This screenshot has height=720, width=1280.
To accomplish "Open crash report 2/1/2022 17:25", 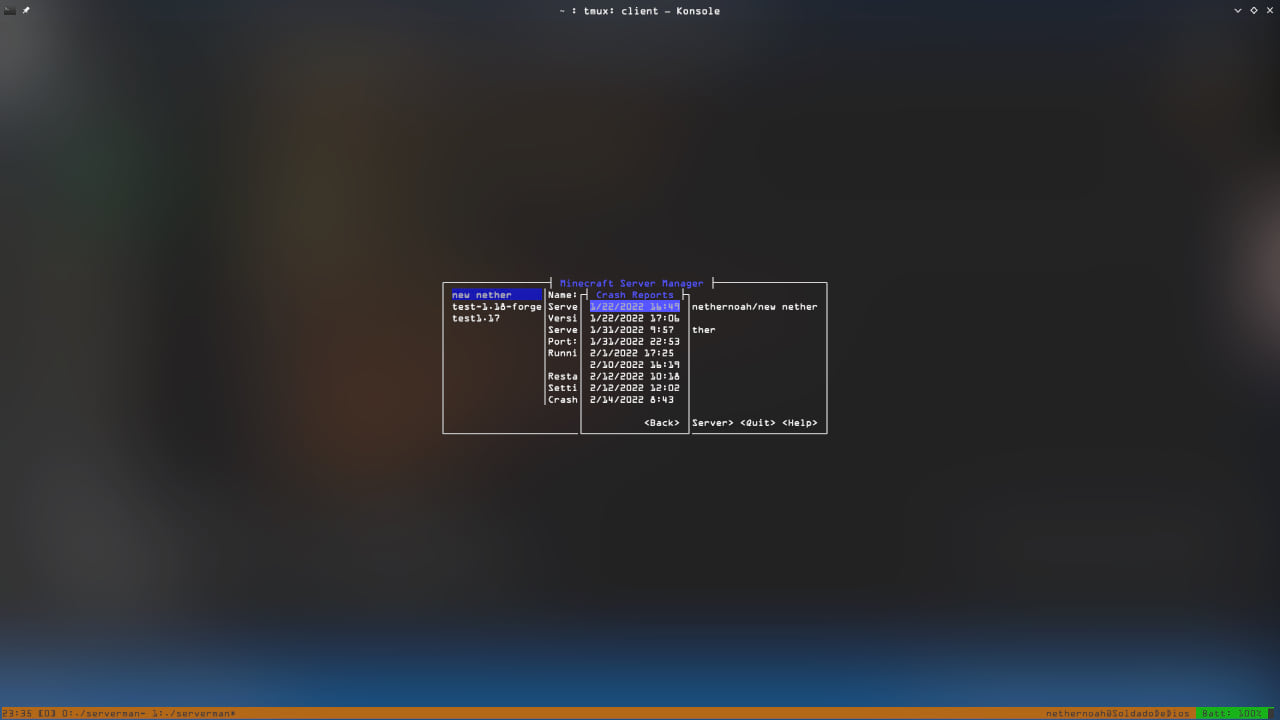I will tap(631, 353).
